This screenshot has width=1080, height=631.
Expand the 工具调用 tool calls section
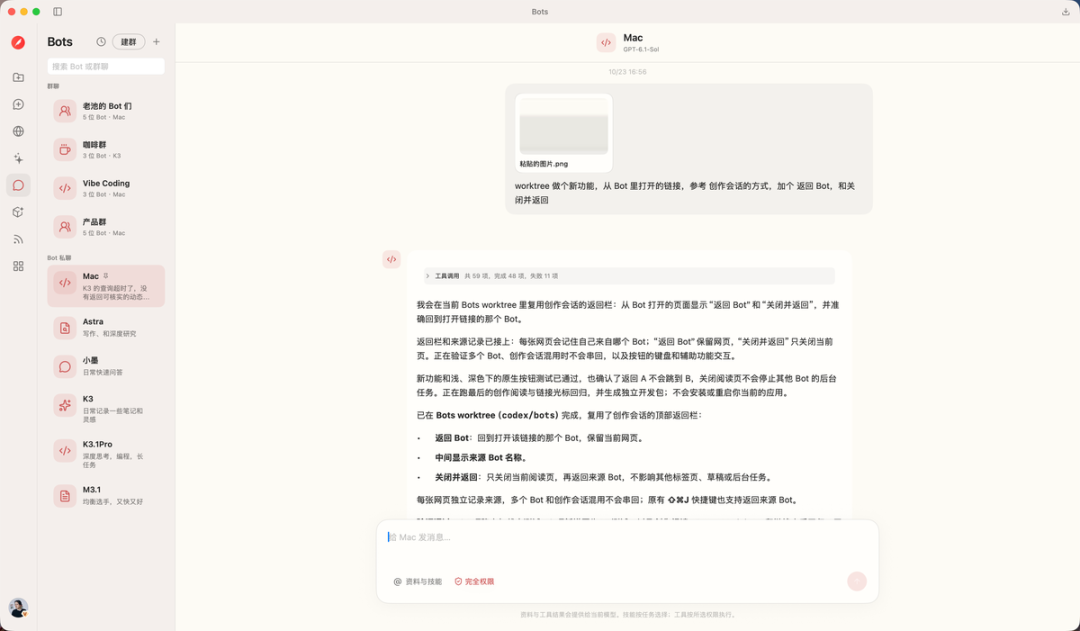click(x=629, y=276)
